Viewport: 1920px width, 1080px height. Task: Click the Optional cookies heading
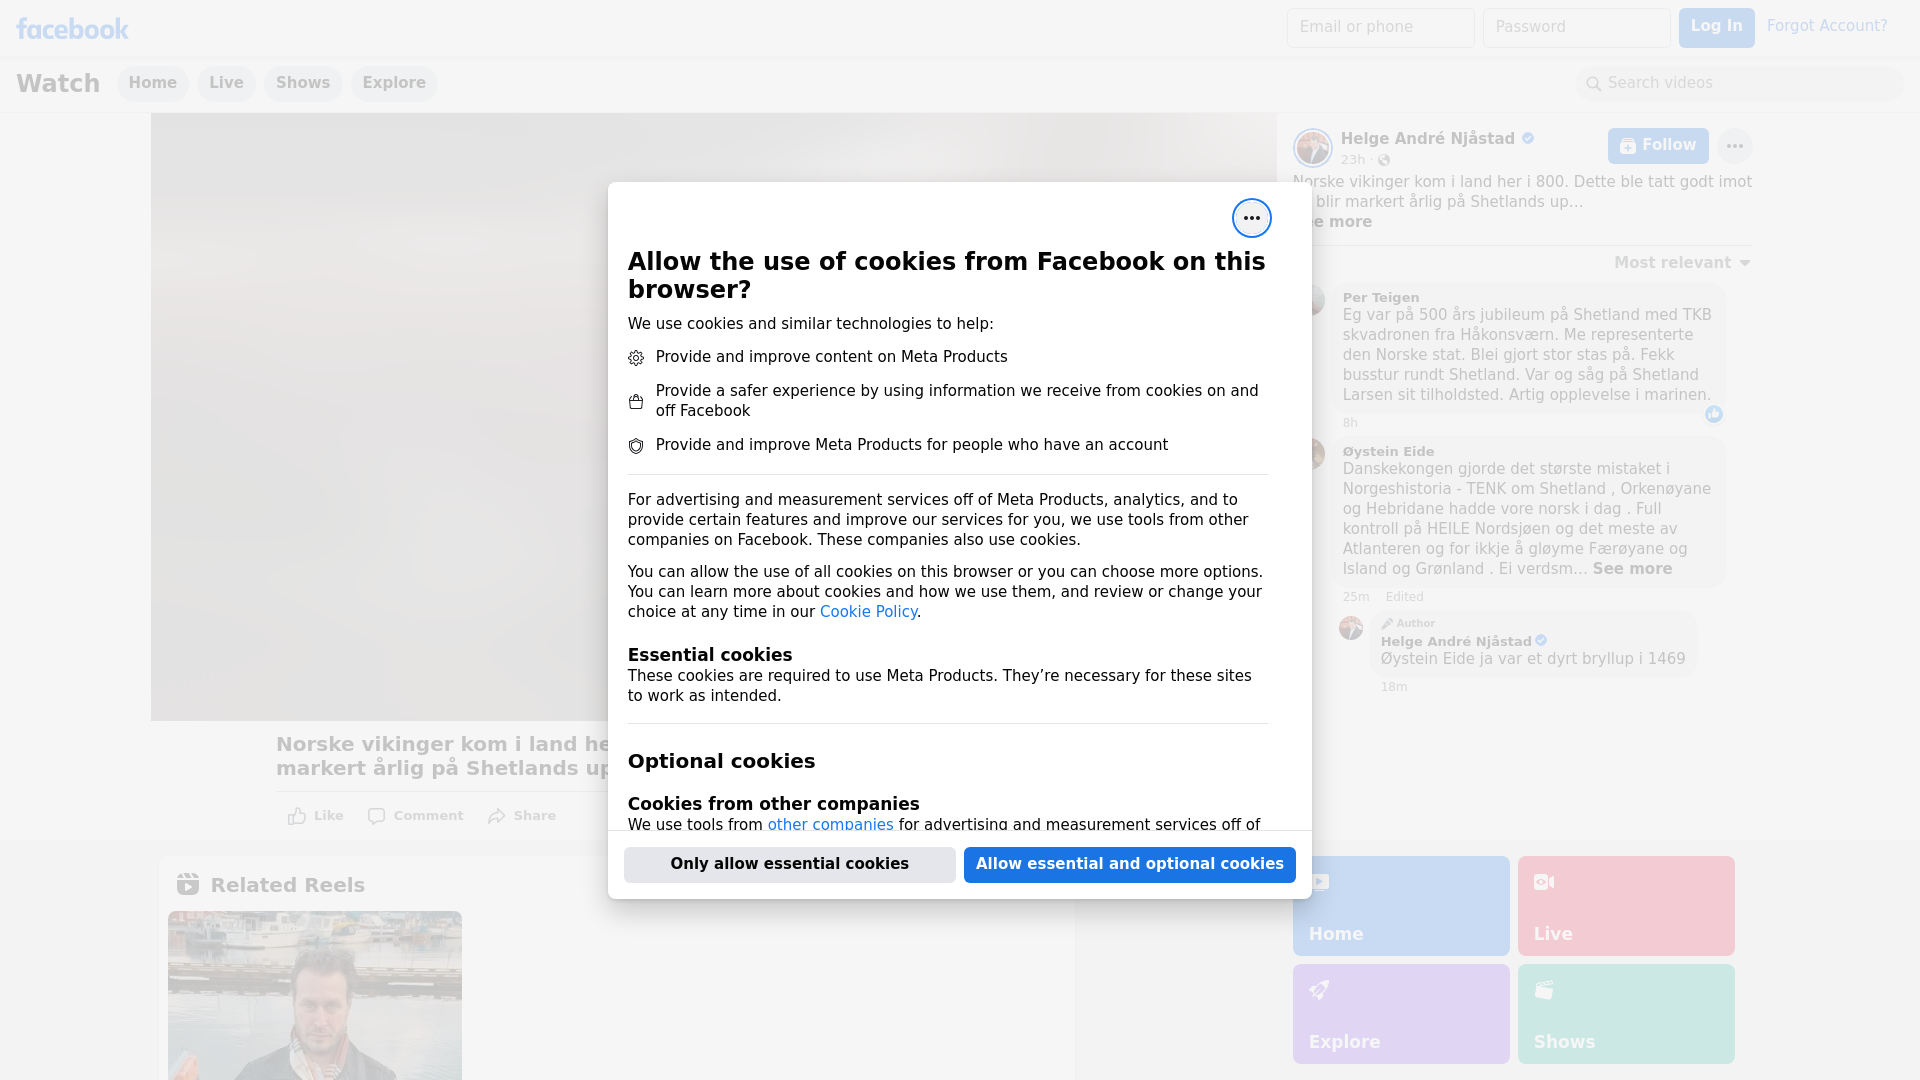point(721,761)
